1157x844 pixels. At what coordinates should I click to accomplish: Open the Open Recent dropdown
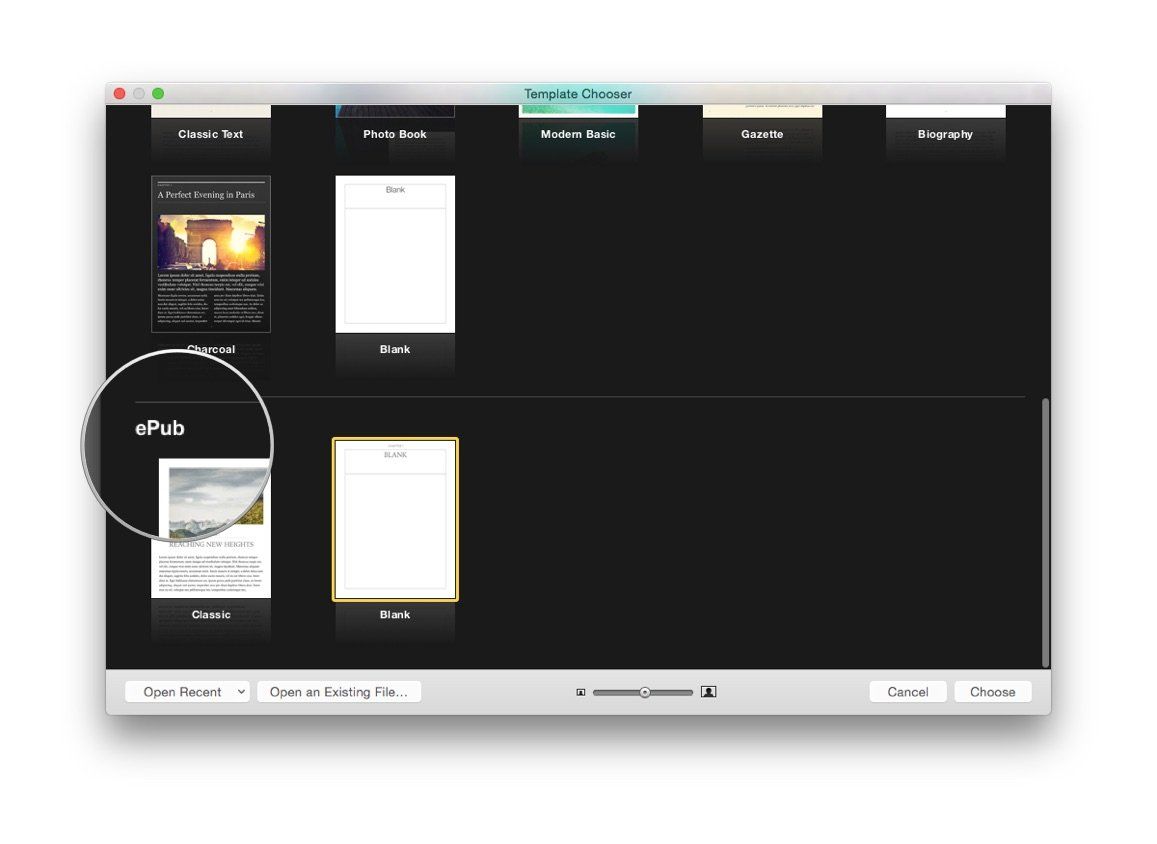(x=186, y=691)
